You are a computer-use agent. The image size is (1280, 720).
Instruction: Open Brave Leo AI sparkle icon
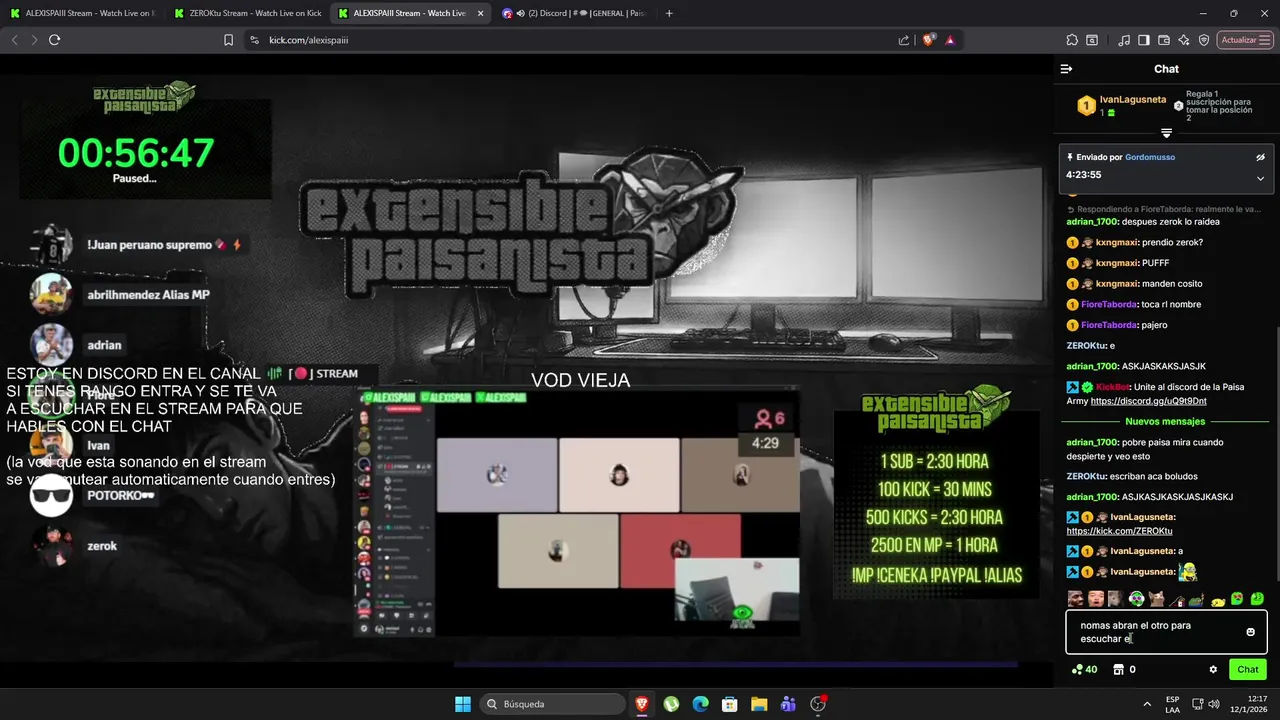pos(1184,40)
